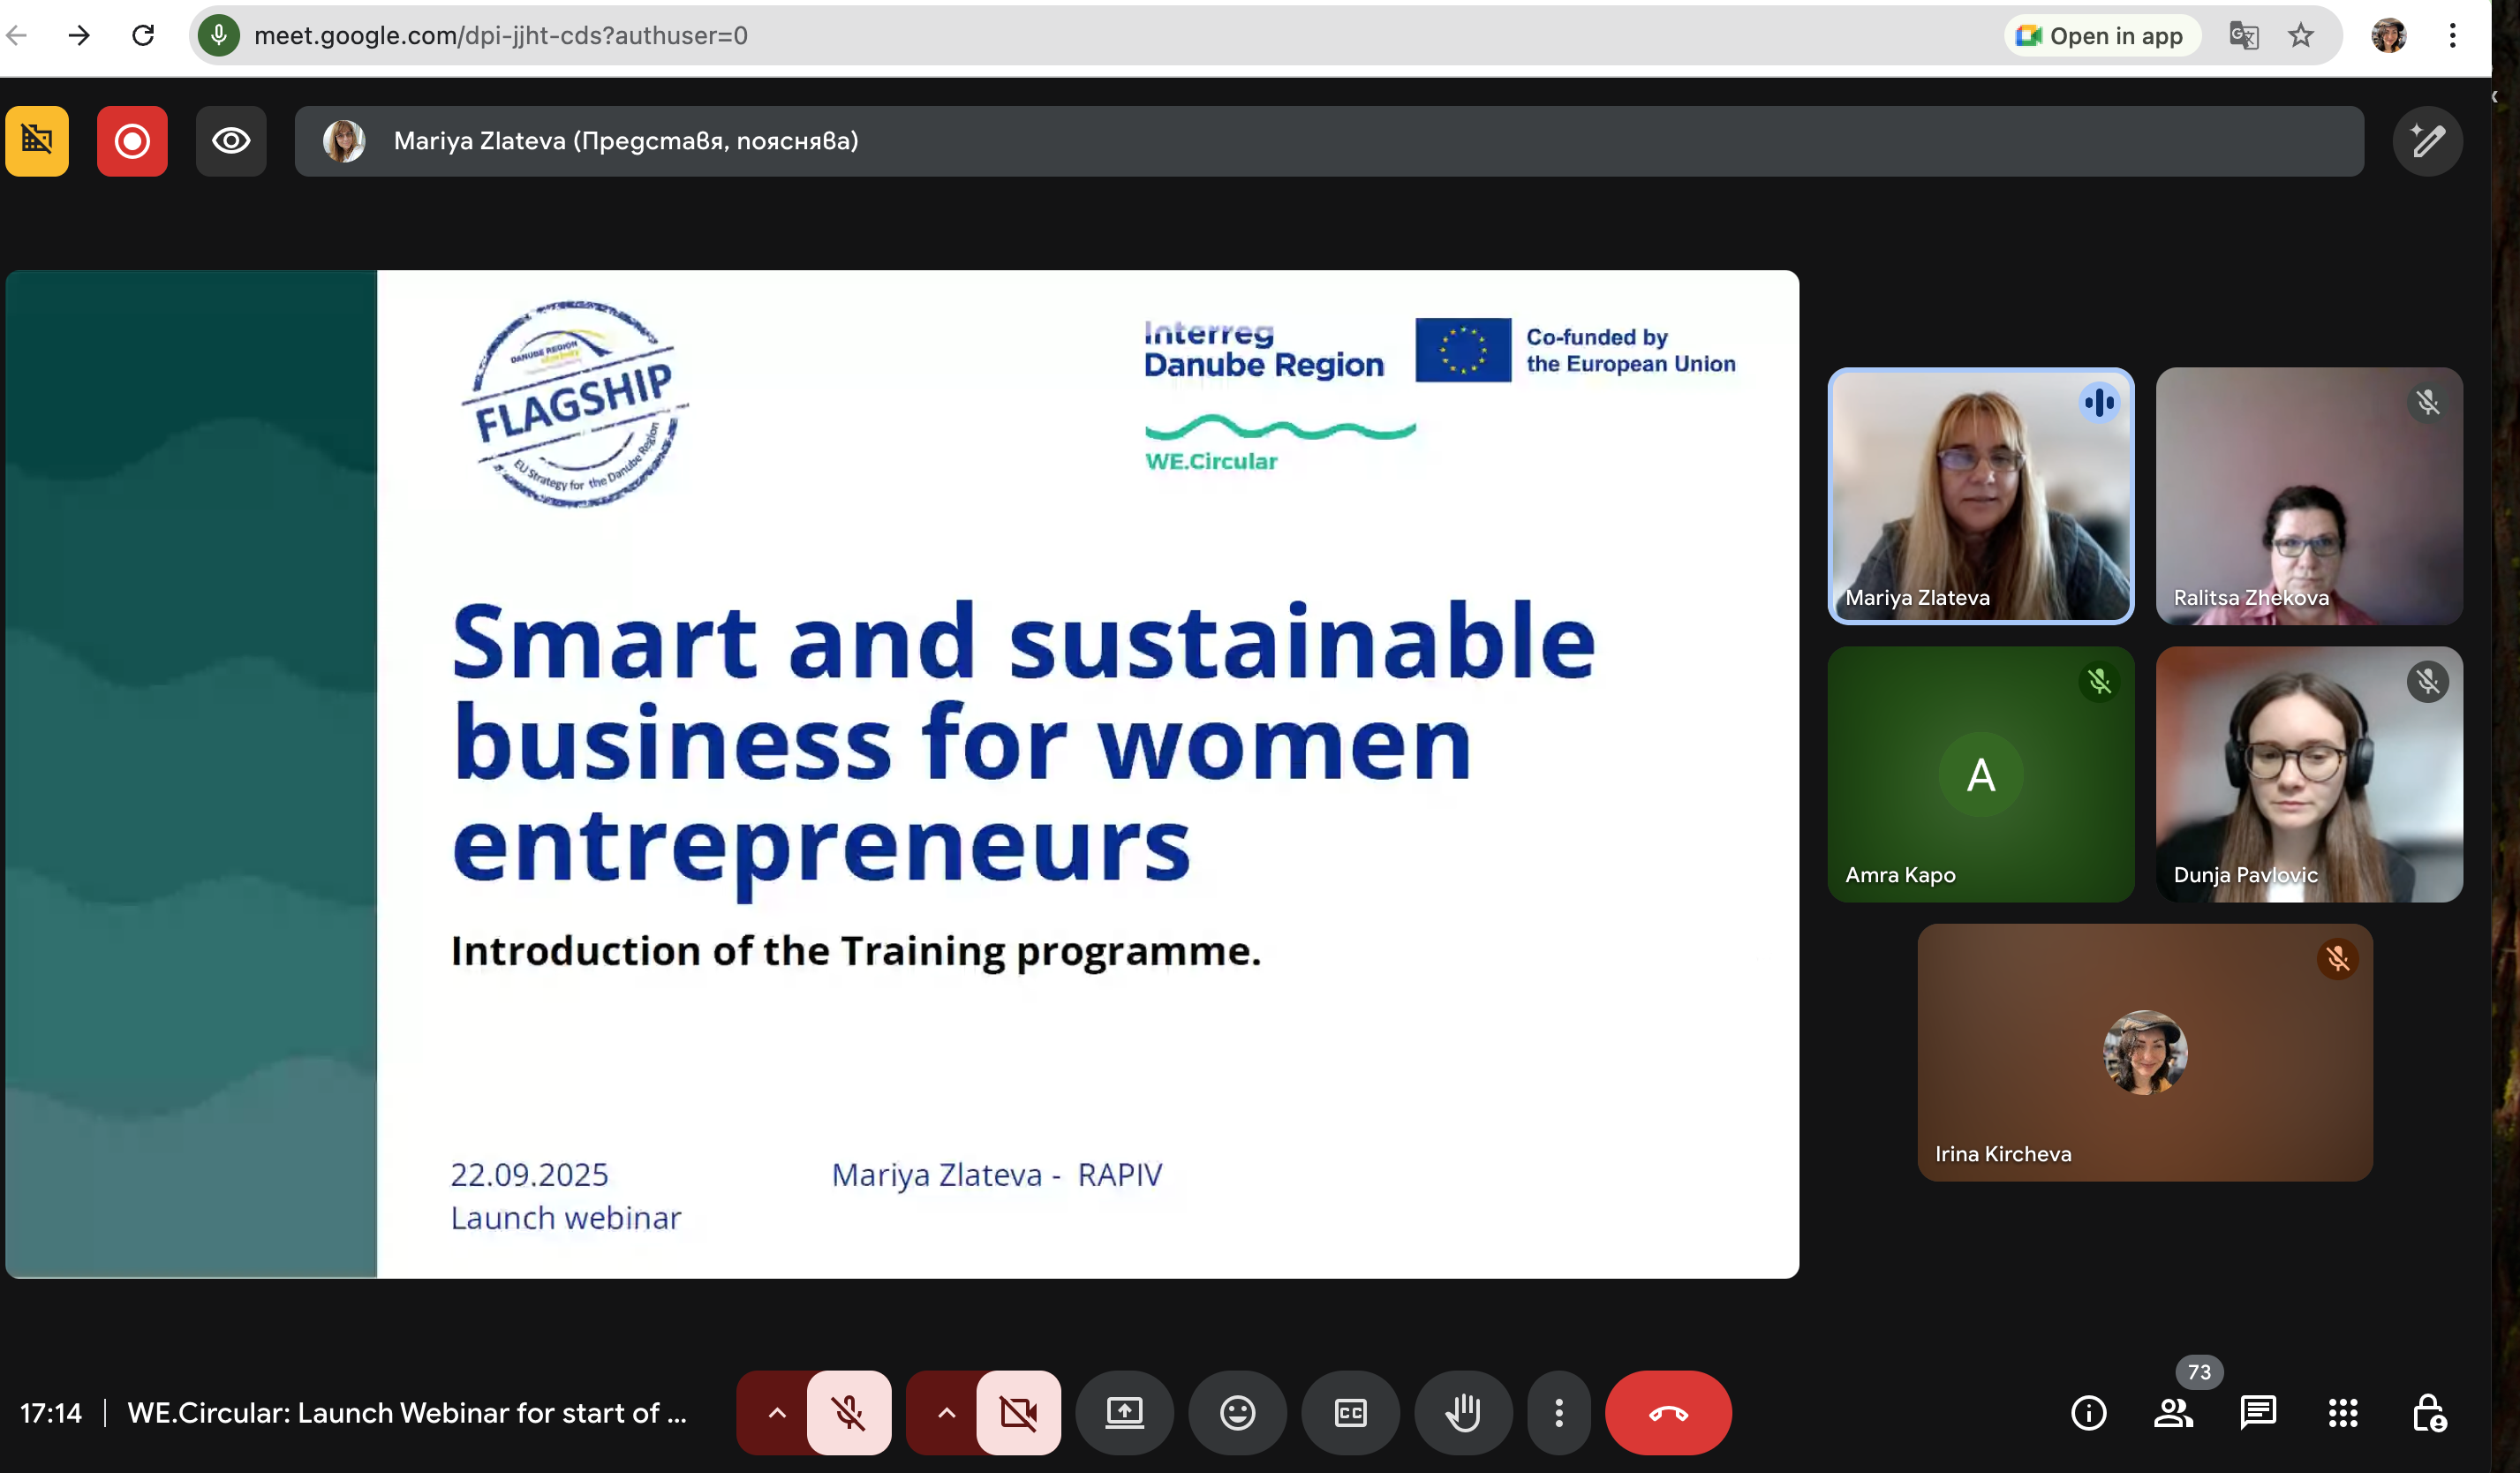
Task: Open the emoji reactions button
Action: 1237,1412
